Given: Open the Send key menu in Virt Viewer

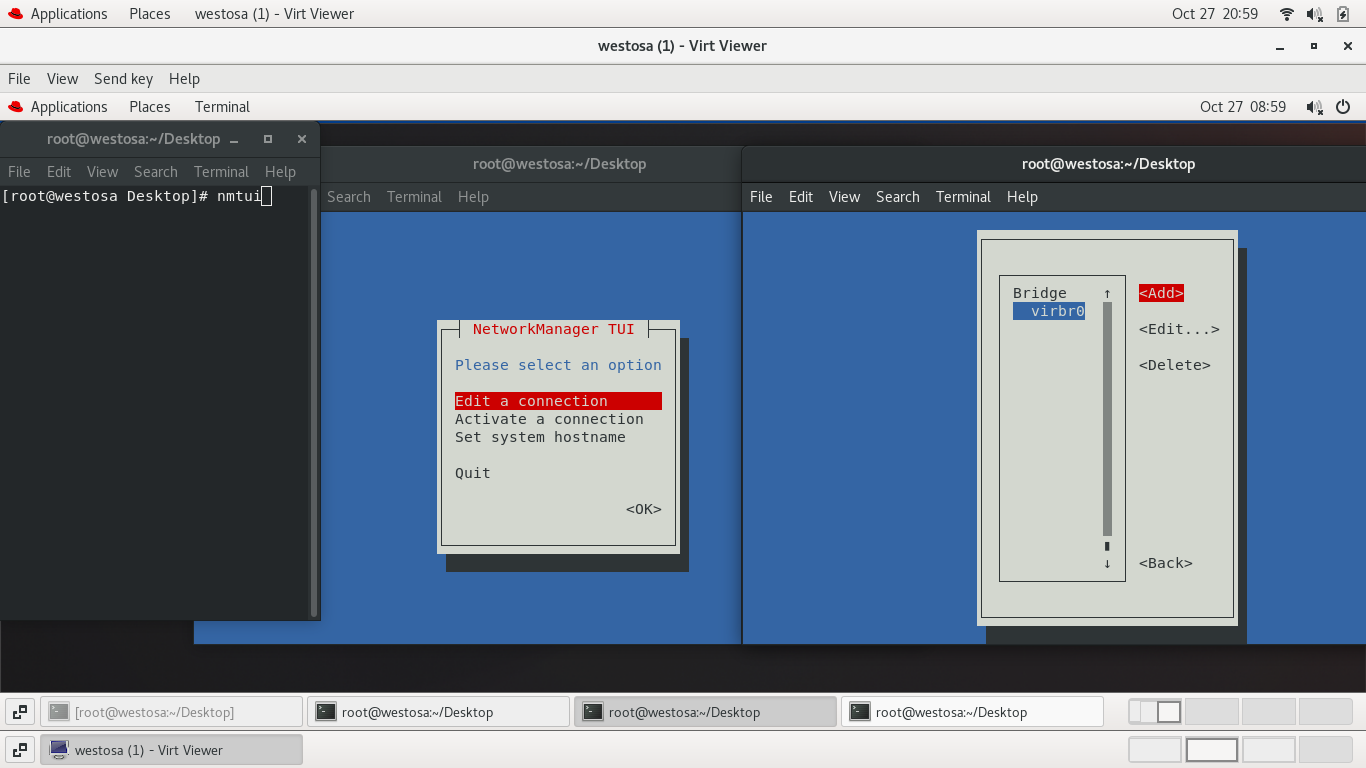Looking at the screenshot, I should [123, 79].
